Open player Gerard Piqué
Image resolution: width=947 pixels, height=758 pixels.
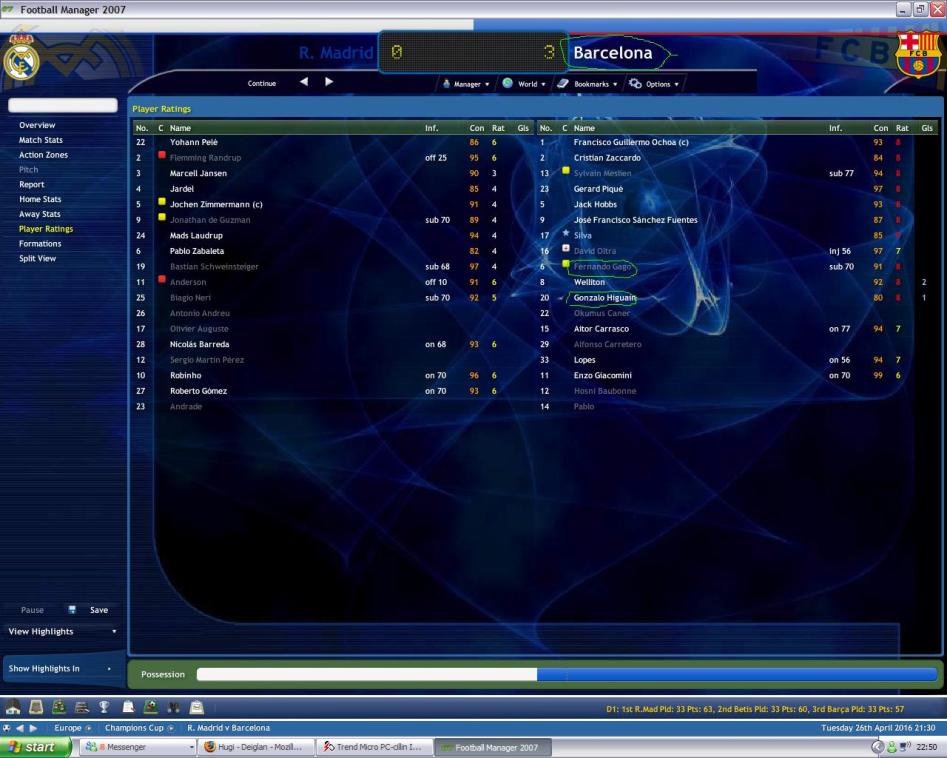point(598,188)
